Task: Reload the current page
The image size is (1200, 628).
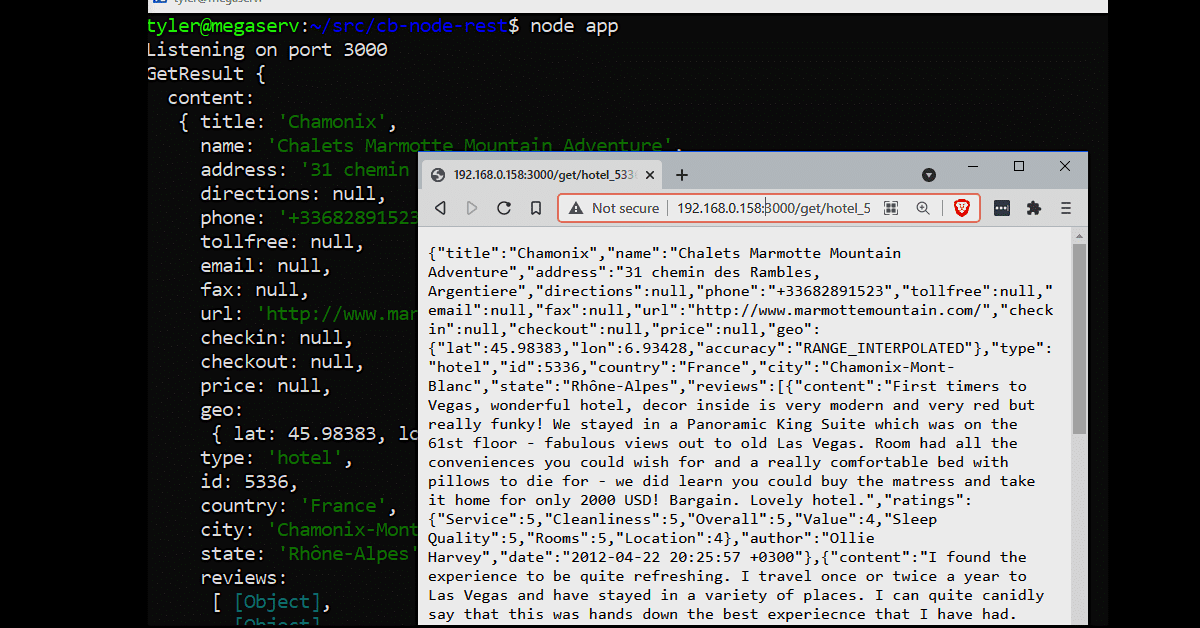Action: [504, 207]
